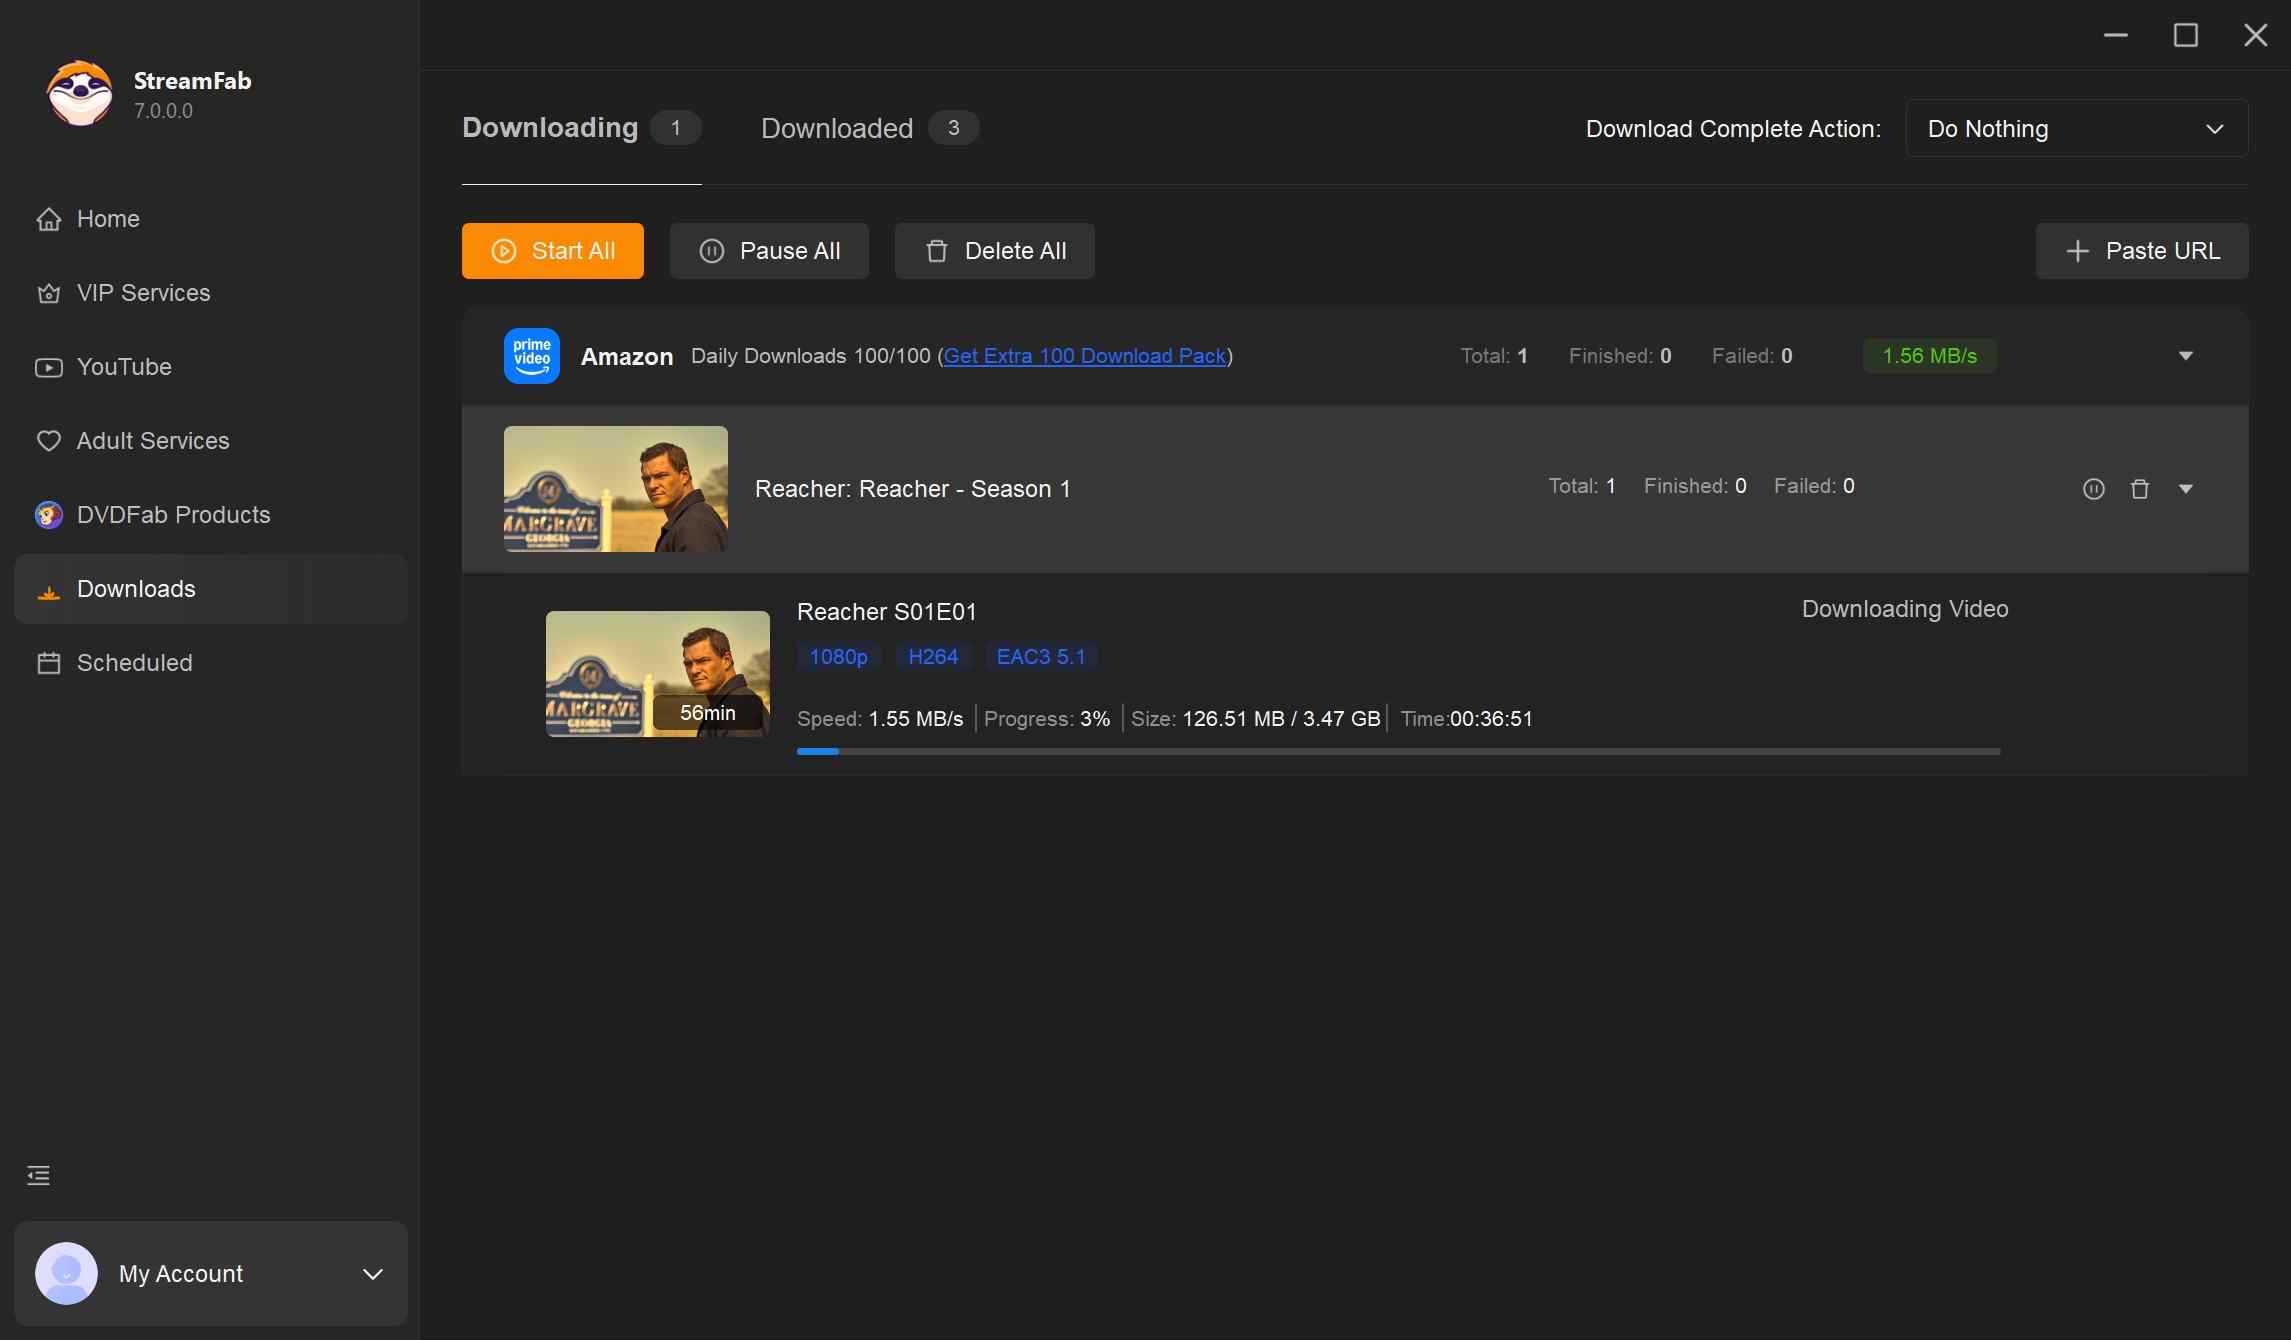Viewport: 2291px width, 1340px height.
Task: Open the YouTube downloader section
Action: click(x=124, y=367)
